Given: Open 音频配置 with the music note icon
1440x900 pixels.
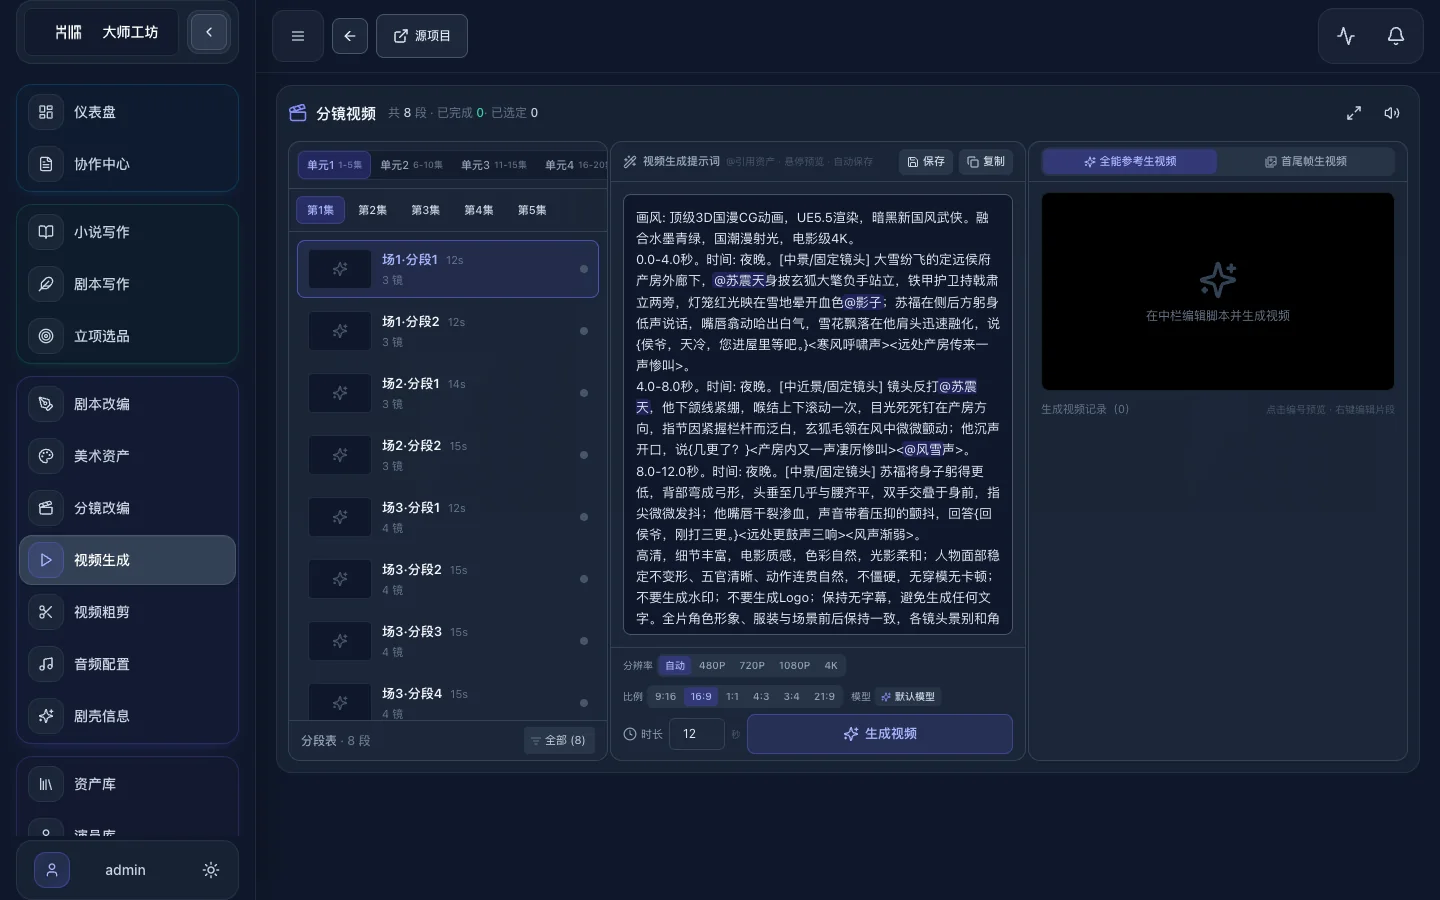Looking at the screenshot, I should (127, 664).
